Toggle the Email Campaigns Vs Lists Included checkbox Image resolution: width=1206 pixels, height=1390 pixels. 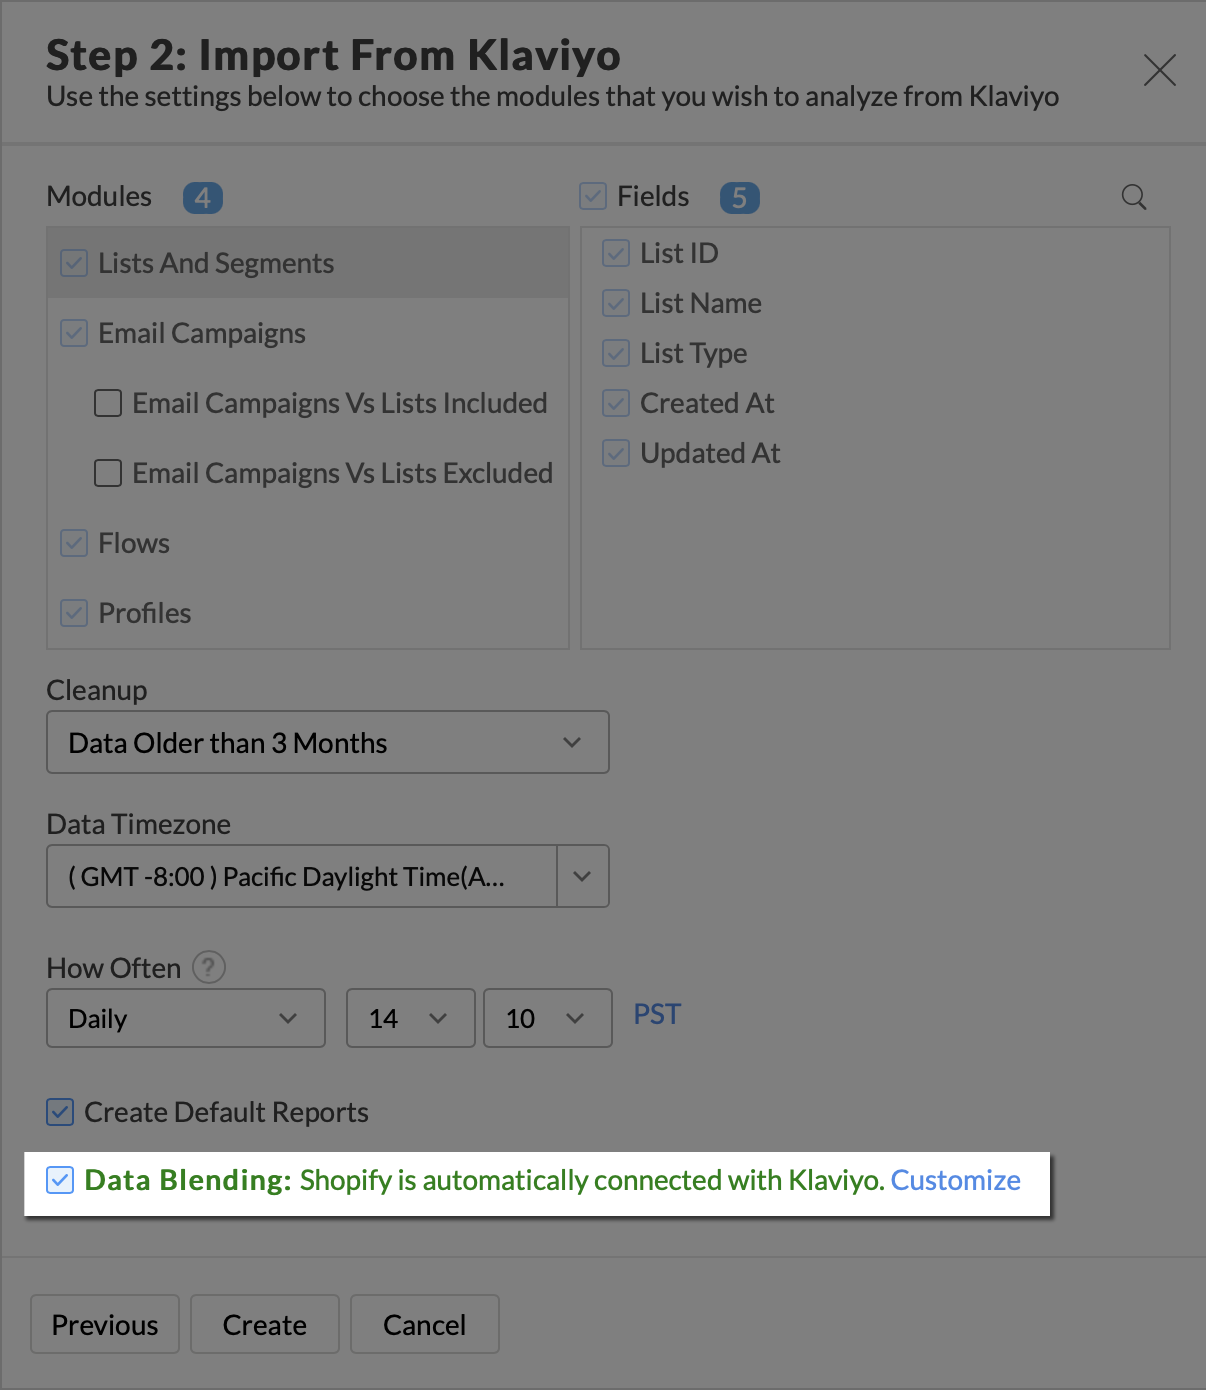pos(108,403)
